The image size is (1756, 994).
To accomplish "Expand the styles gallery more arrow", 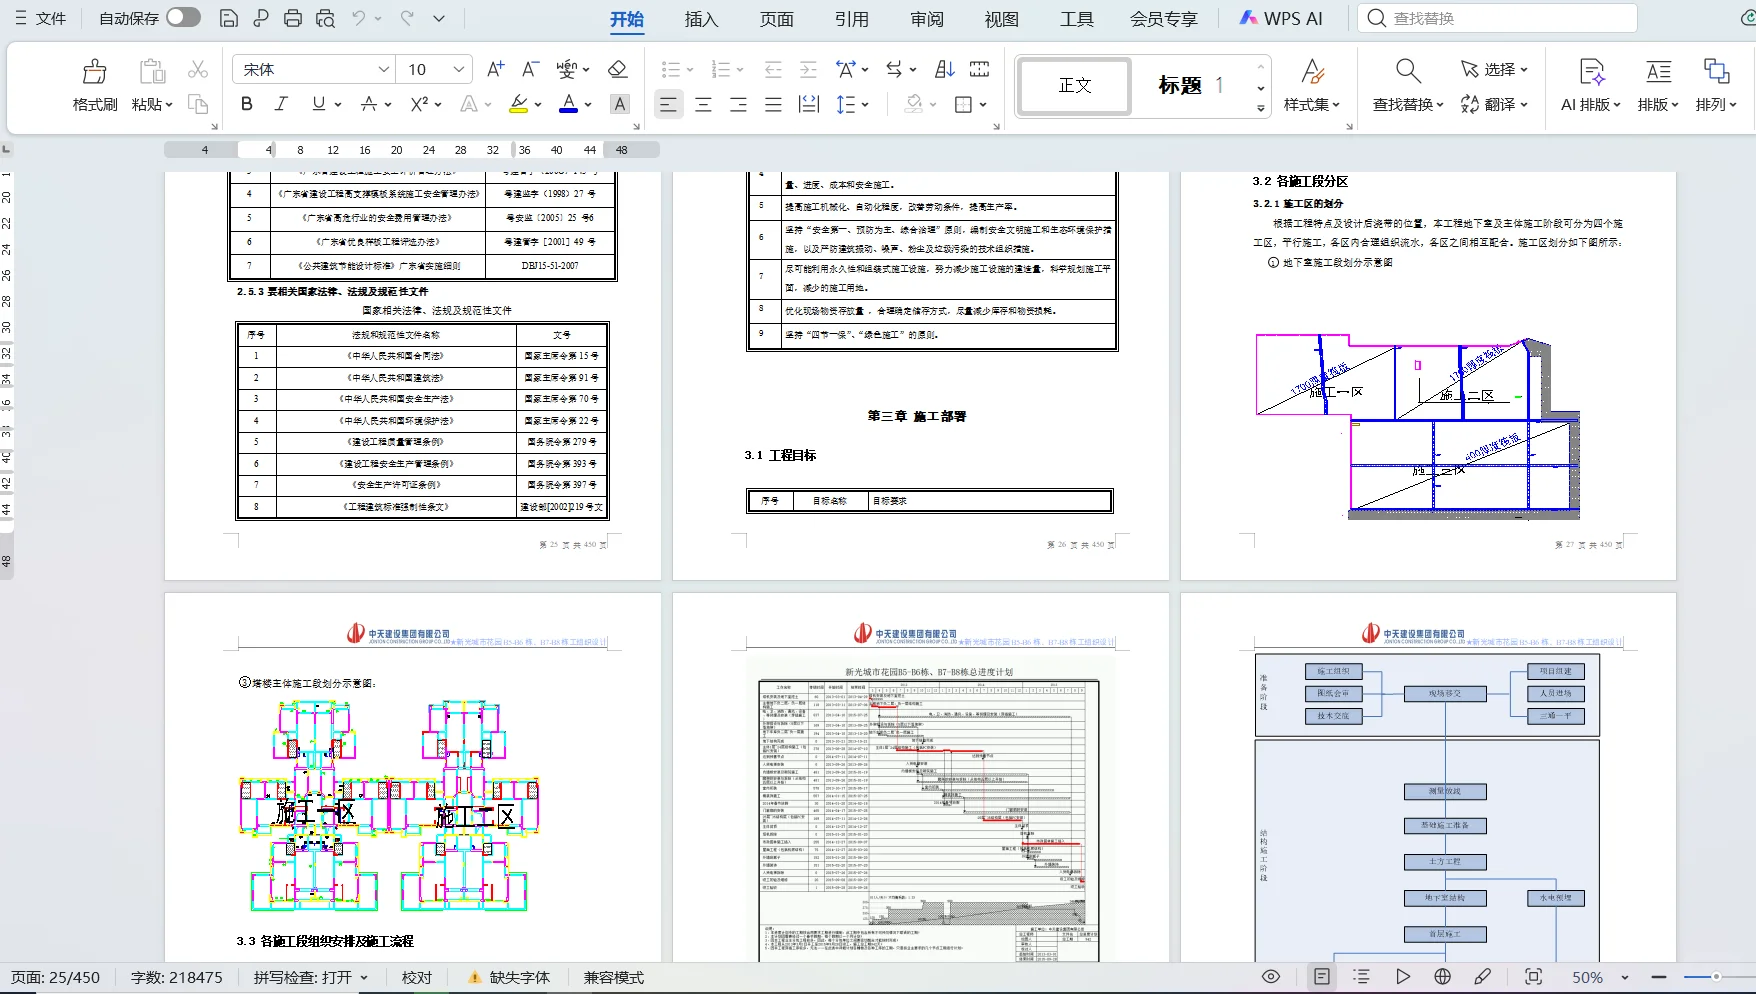I will coord(1261,108).
